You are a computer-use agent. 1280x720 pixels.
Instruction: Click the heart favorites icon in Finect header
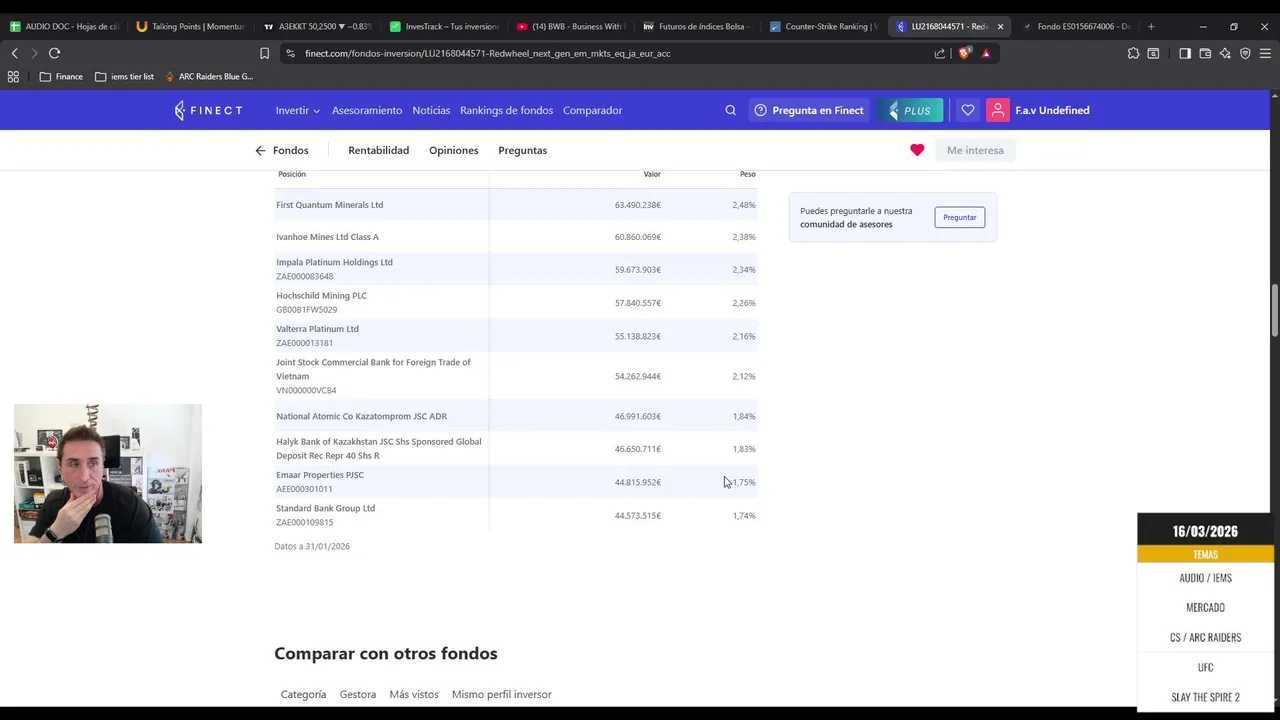967,110
